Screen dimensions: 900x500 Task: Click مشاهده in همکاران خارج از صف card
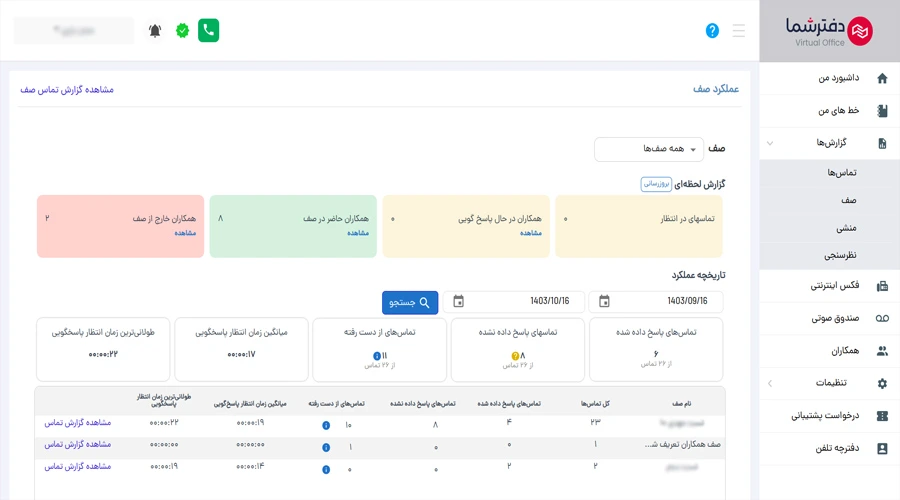pos(185,232)
